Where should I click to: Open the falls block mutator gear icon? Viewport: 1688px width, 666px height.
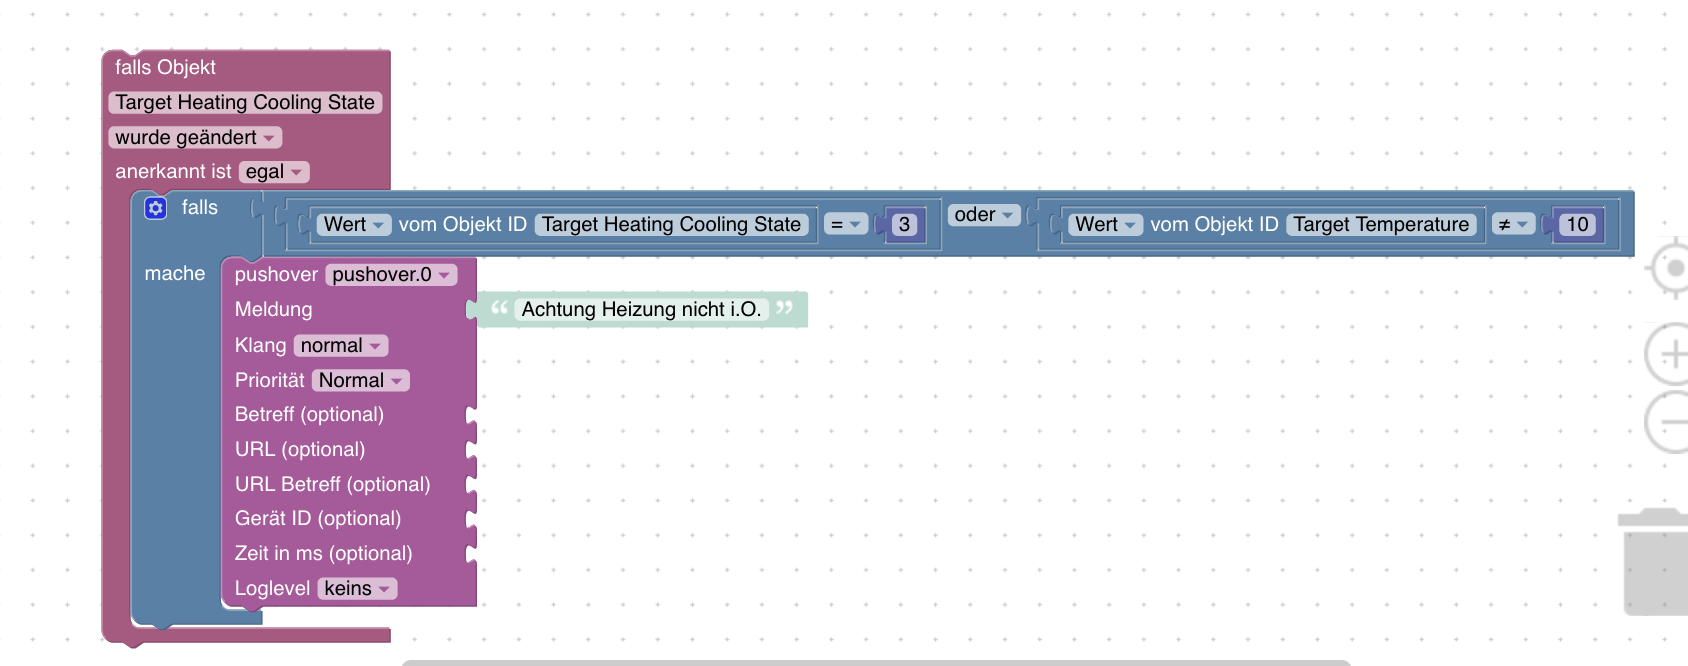click(155, 208)
